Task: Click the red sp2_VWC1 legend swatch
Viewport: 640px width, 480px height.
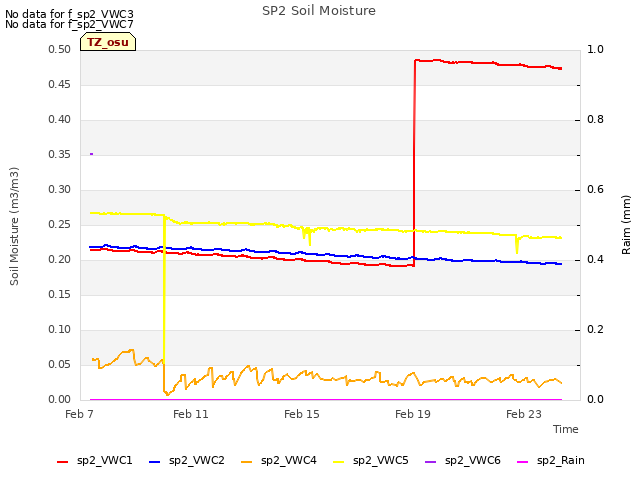Action: pos(62,462)
